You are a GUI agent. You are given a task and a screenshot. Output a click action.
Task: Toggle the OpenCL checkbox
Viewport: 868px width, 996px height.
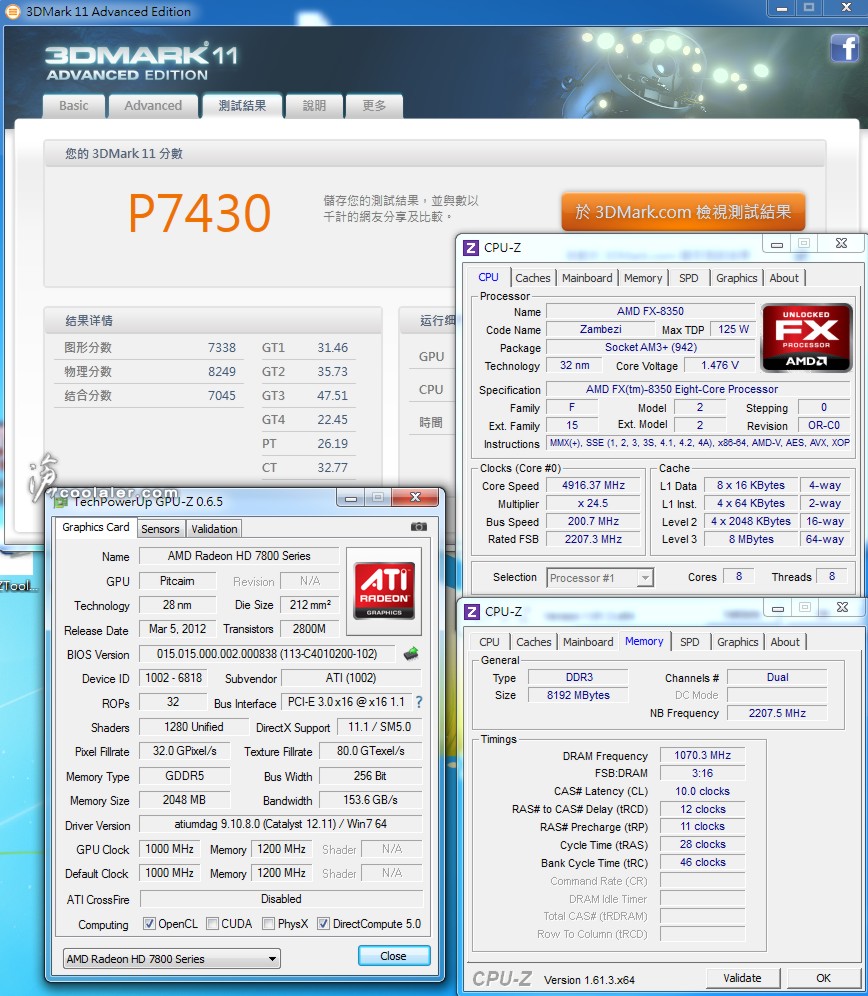tap(149, 924)
